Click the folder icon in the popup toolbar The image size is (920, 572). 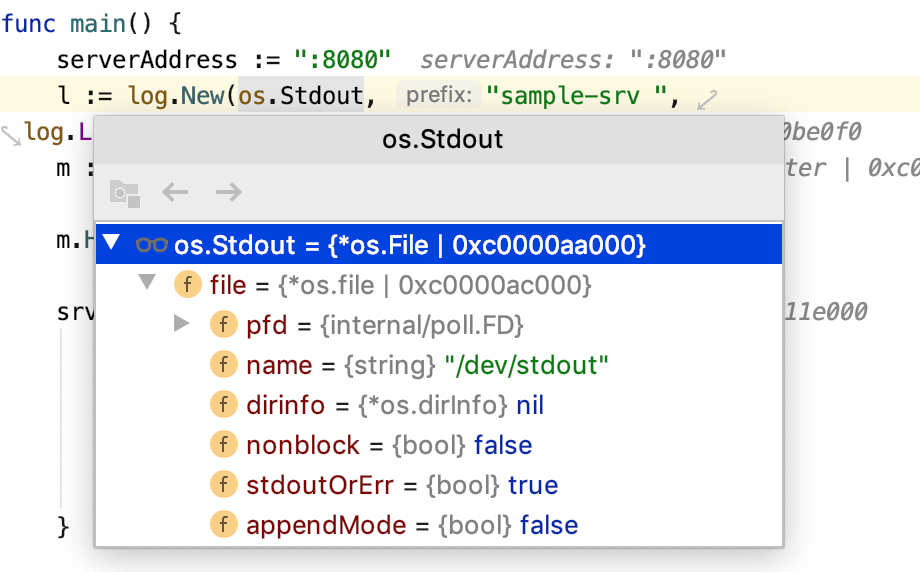pos(124,192)
